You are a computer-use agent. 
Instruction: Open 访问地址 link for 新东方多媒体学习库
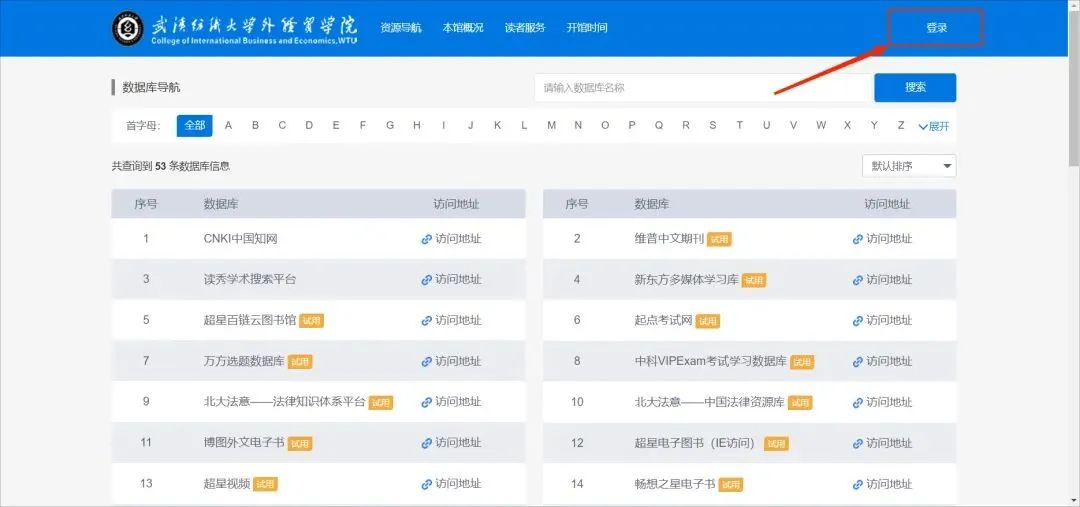[x=882, y=280]
